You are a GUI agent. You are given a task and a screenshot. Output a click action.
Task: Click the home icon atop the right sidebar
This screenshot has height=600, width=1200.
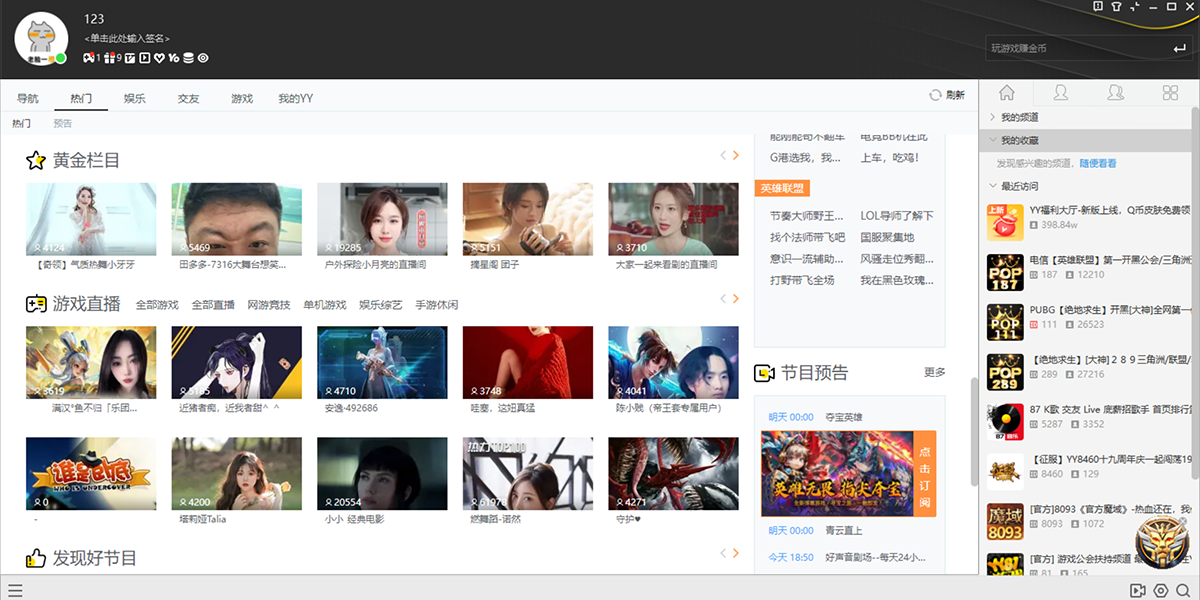(x=1005, y=93)
